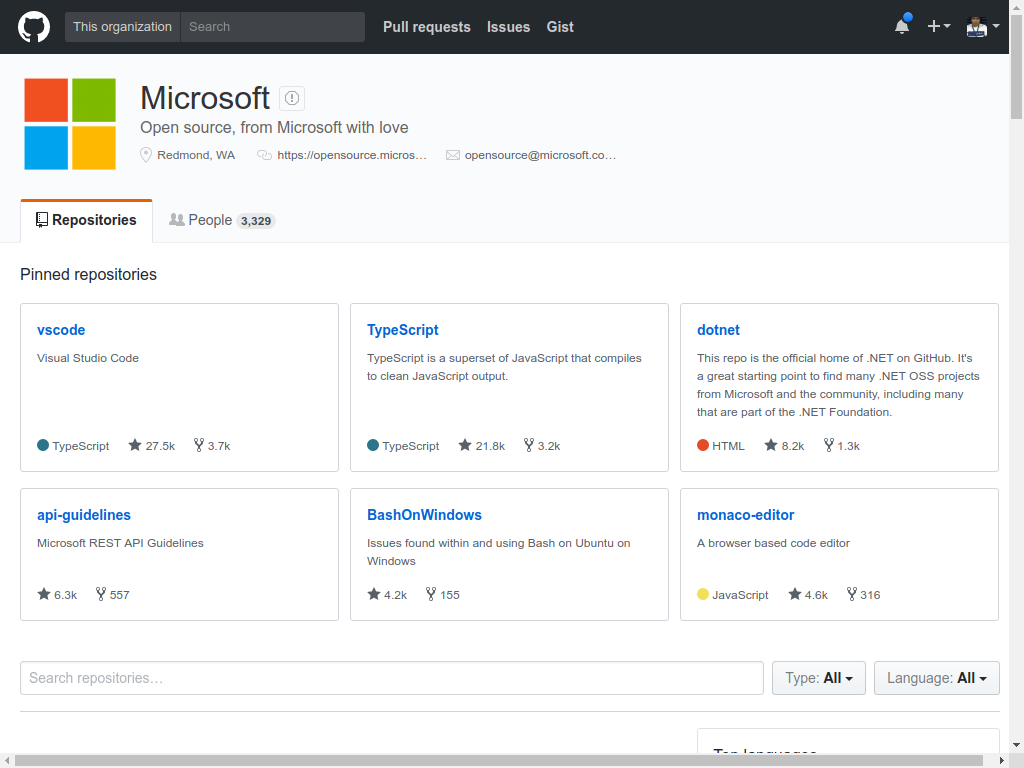
Task: Click the 1.3k fork count on dotnet
Action: 848,446
